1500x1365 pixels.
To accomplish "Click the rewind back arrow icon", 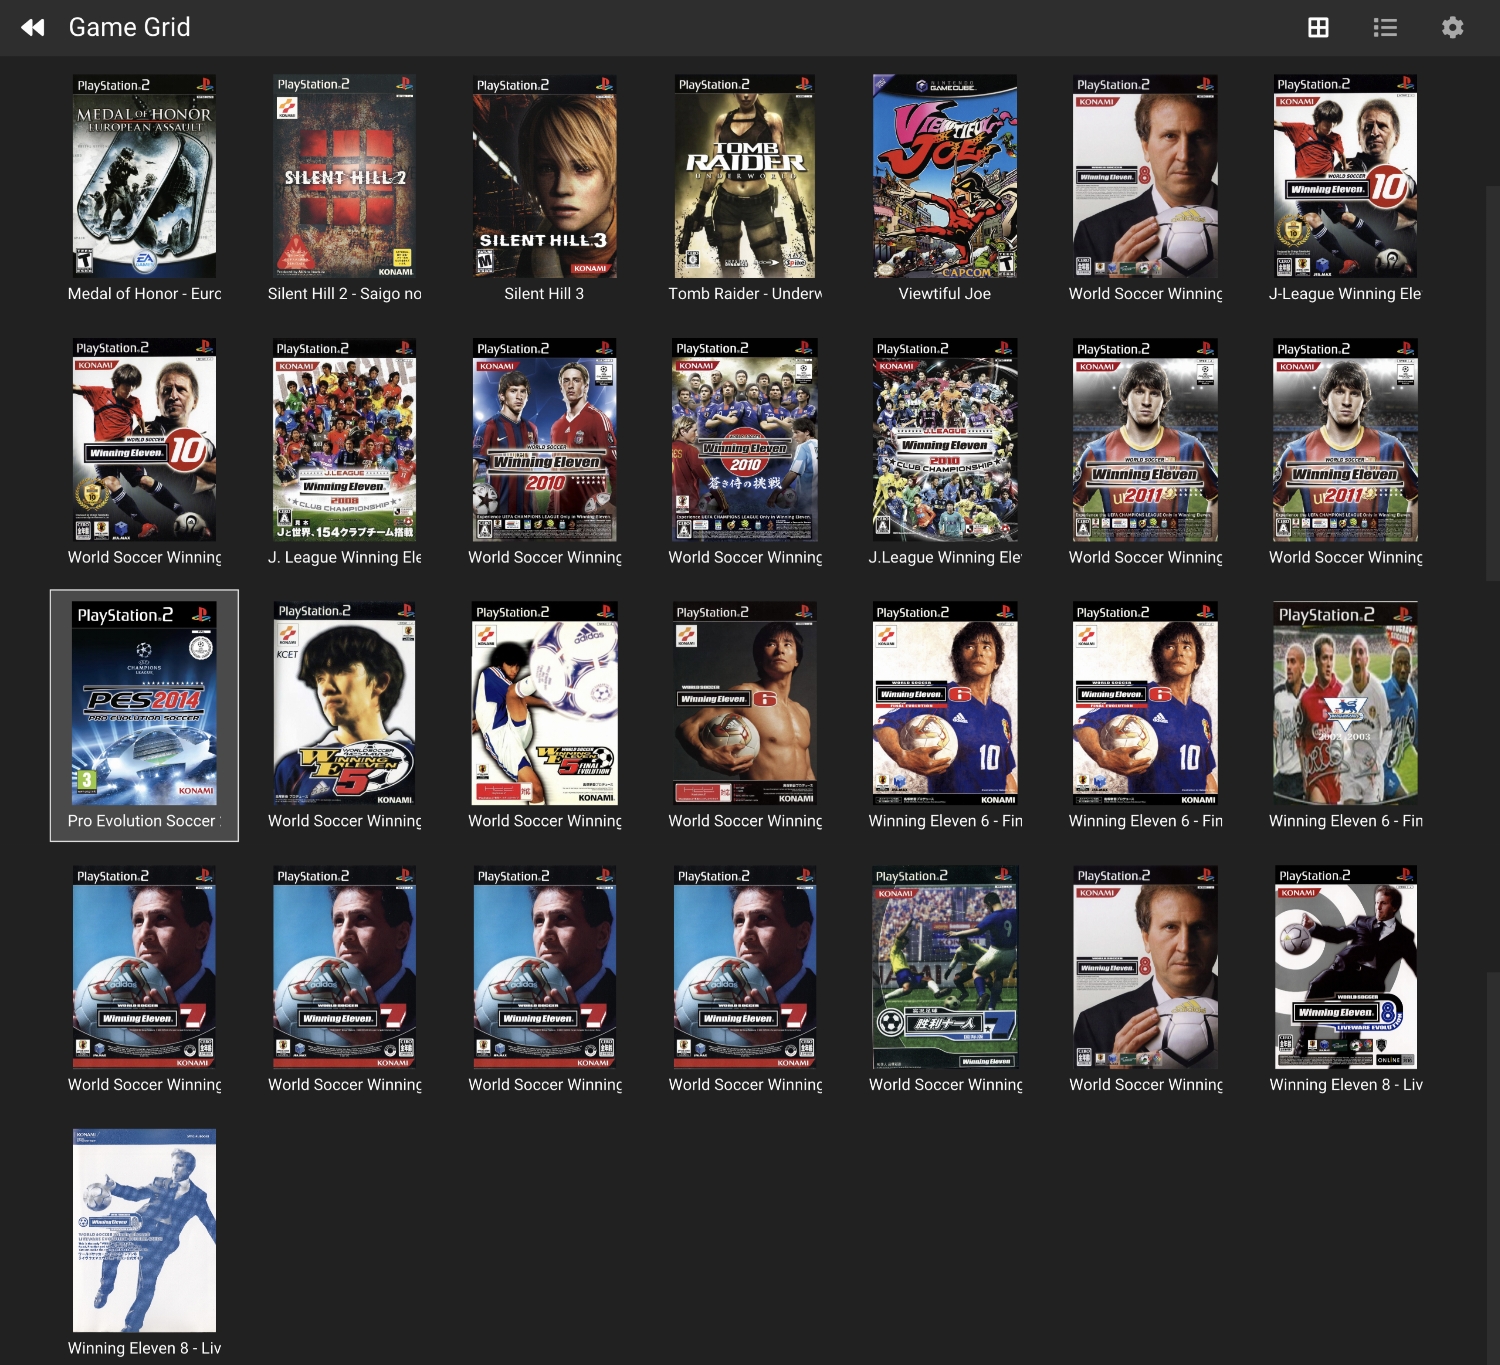I will point(33,27).
